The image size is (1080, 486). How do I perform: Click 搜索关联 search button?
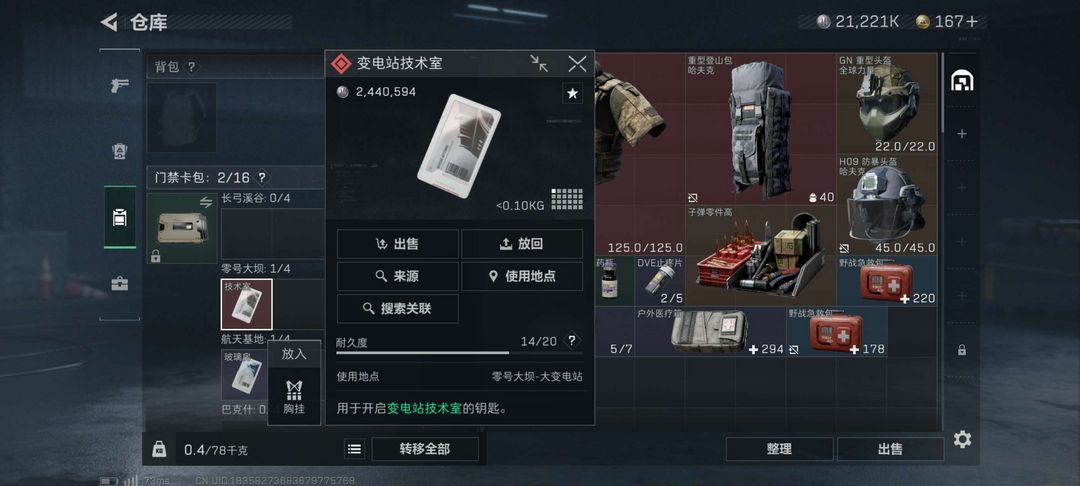[397, 308]
